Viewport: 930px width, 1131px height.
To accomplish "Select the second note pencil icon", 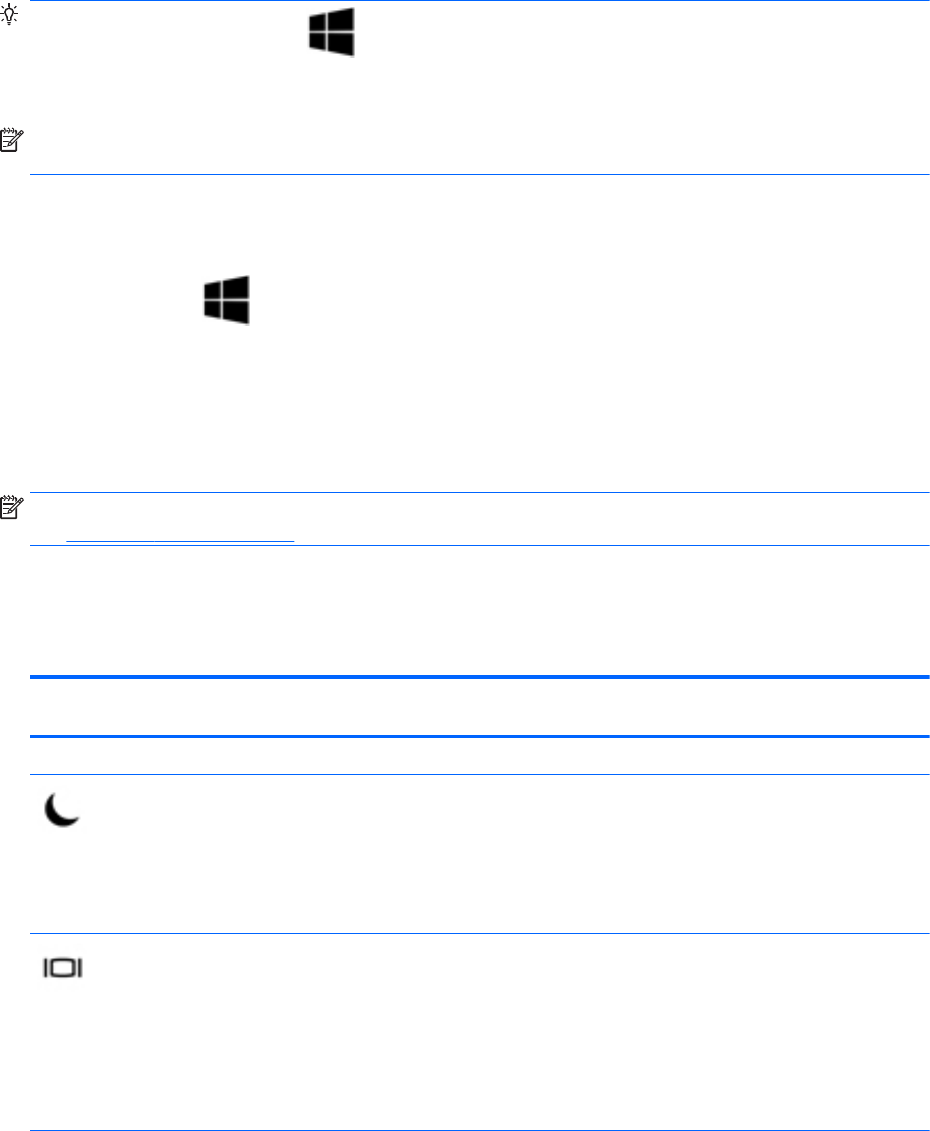I will click(x=12, y=507).
